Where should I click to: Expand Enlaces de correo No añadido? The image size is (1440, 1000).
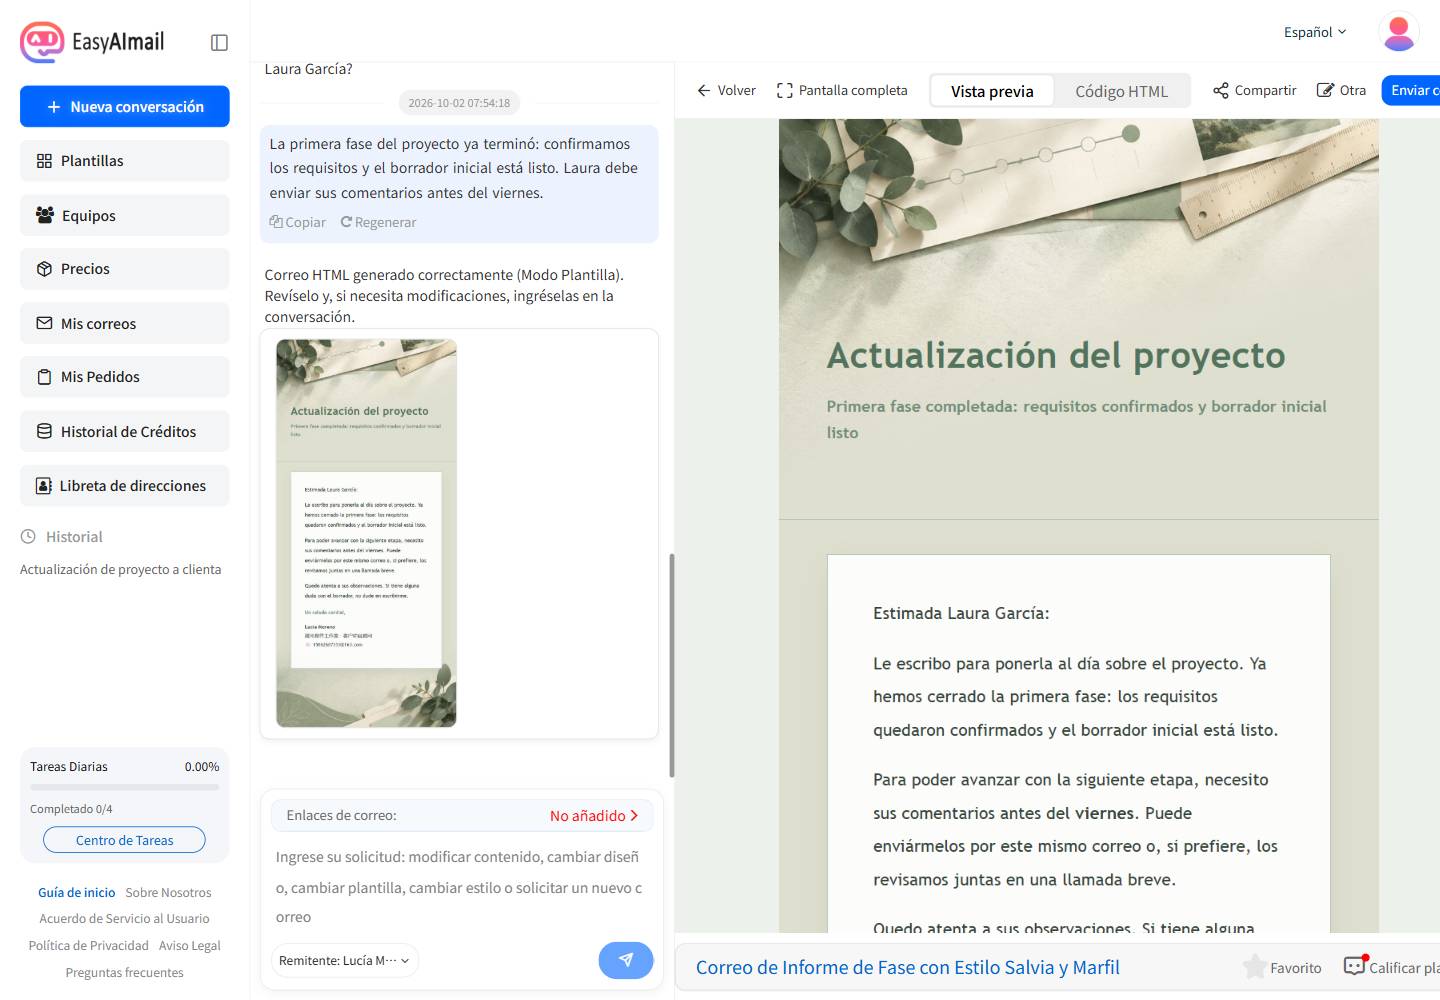[x=462, y=815]
